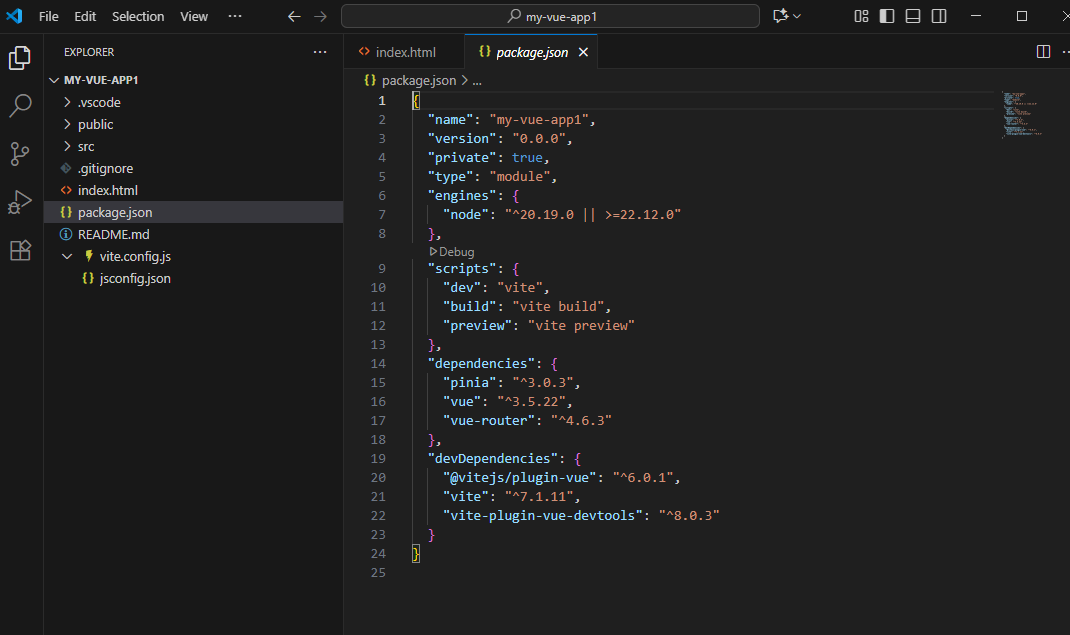Open README.md in the explorer
Image resolution: width=1070 pixels, height=635 pixels.
tap(194, 234)
